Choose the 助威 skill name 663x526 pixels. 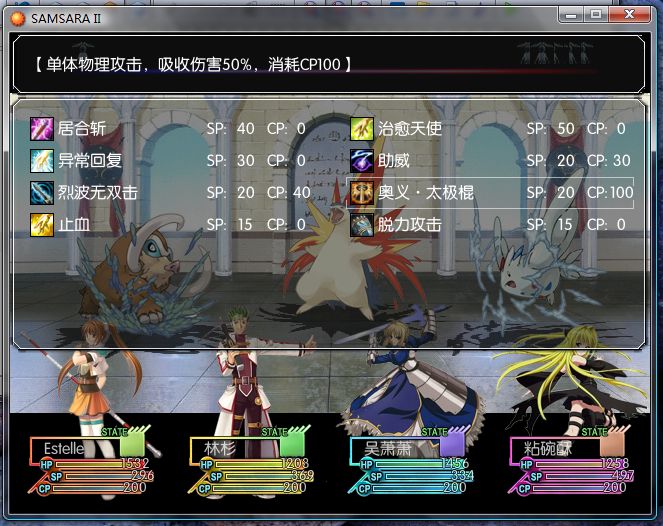(394, 161)
